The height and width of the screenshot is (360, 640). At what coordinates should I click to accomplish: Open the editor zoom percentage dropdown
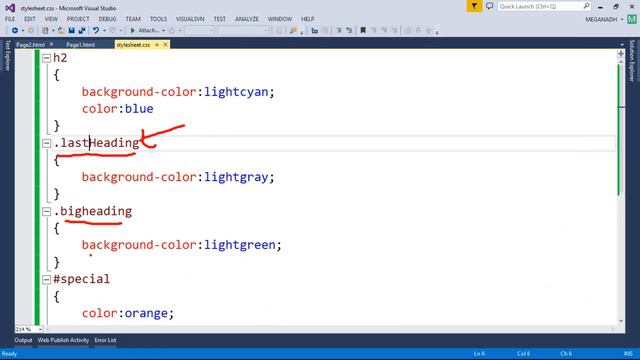point(40,329)
